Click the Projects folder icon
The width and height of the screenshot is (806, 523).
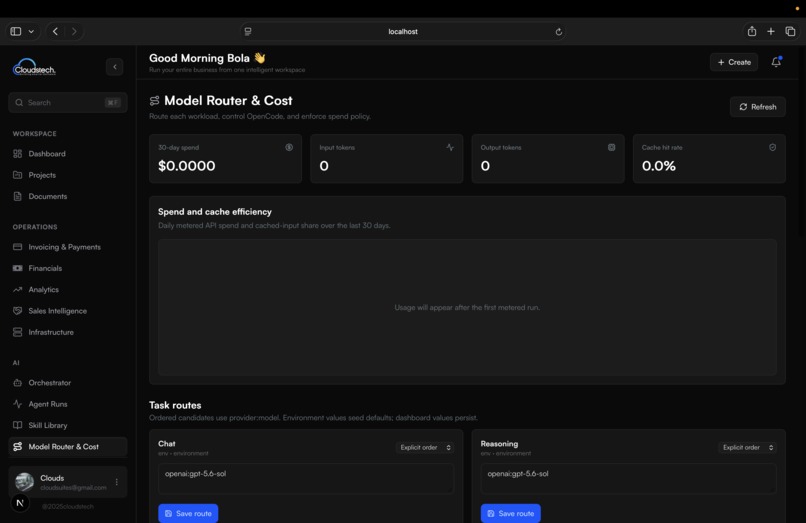tap(17, 175)
